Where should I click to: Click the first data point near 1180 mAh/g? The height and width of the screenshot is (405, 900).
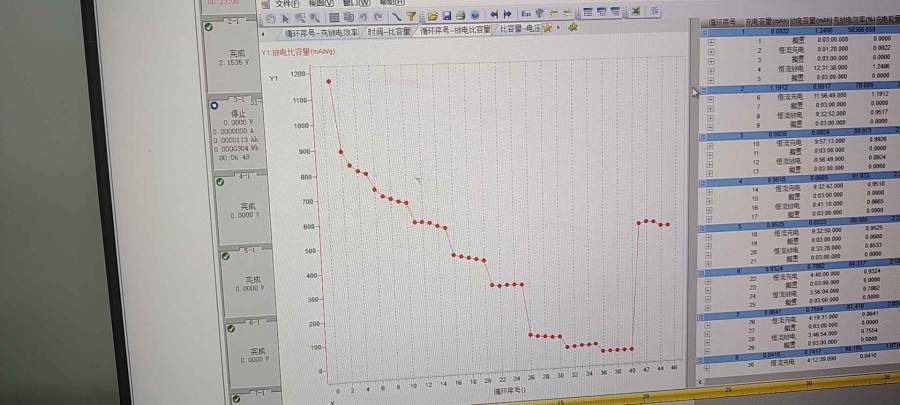click(x=328, y=81)
